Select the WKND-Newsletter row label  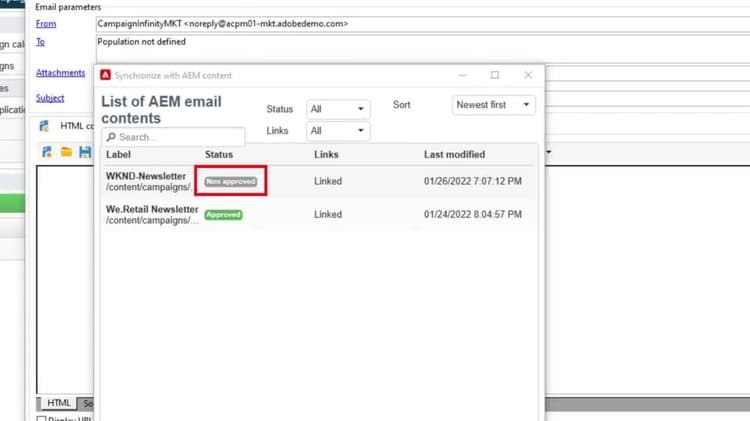point(146,176)
